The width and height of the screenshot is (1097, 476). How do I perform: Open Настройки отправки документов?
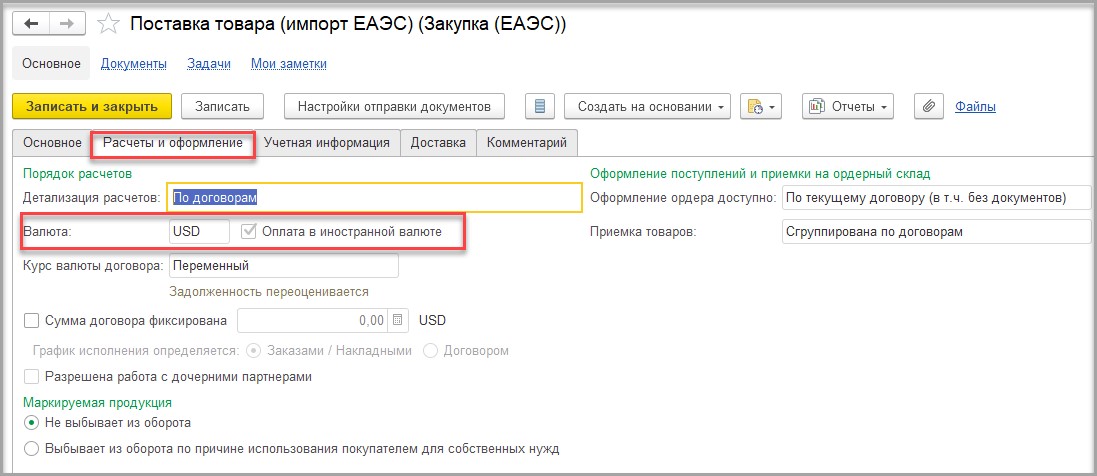pos(395,106)
